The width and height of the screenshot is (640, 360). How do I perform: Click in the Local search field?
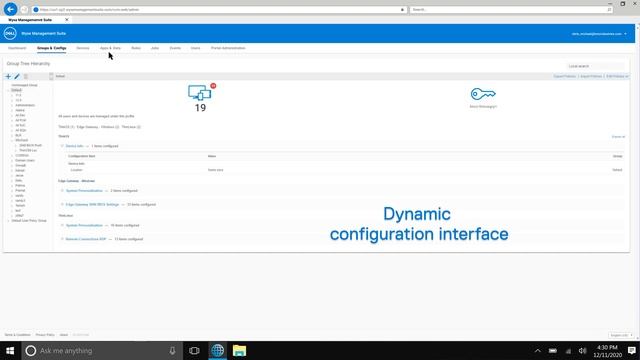(x=596, y=66)
